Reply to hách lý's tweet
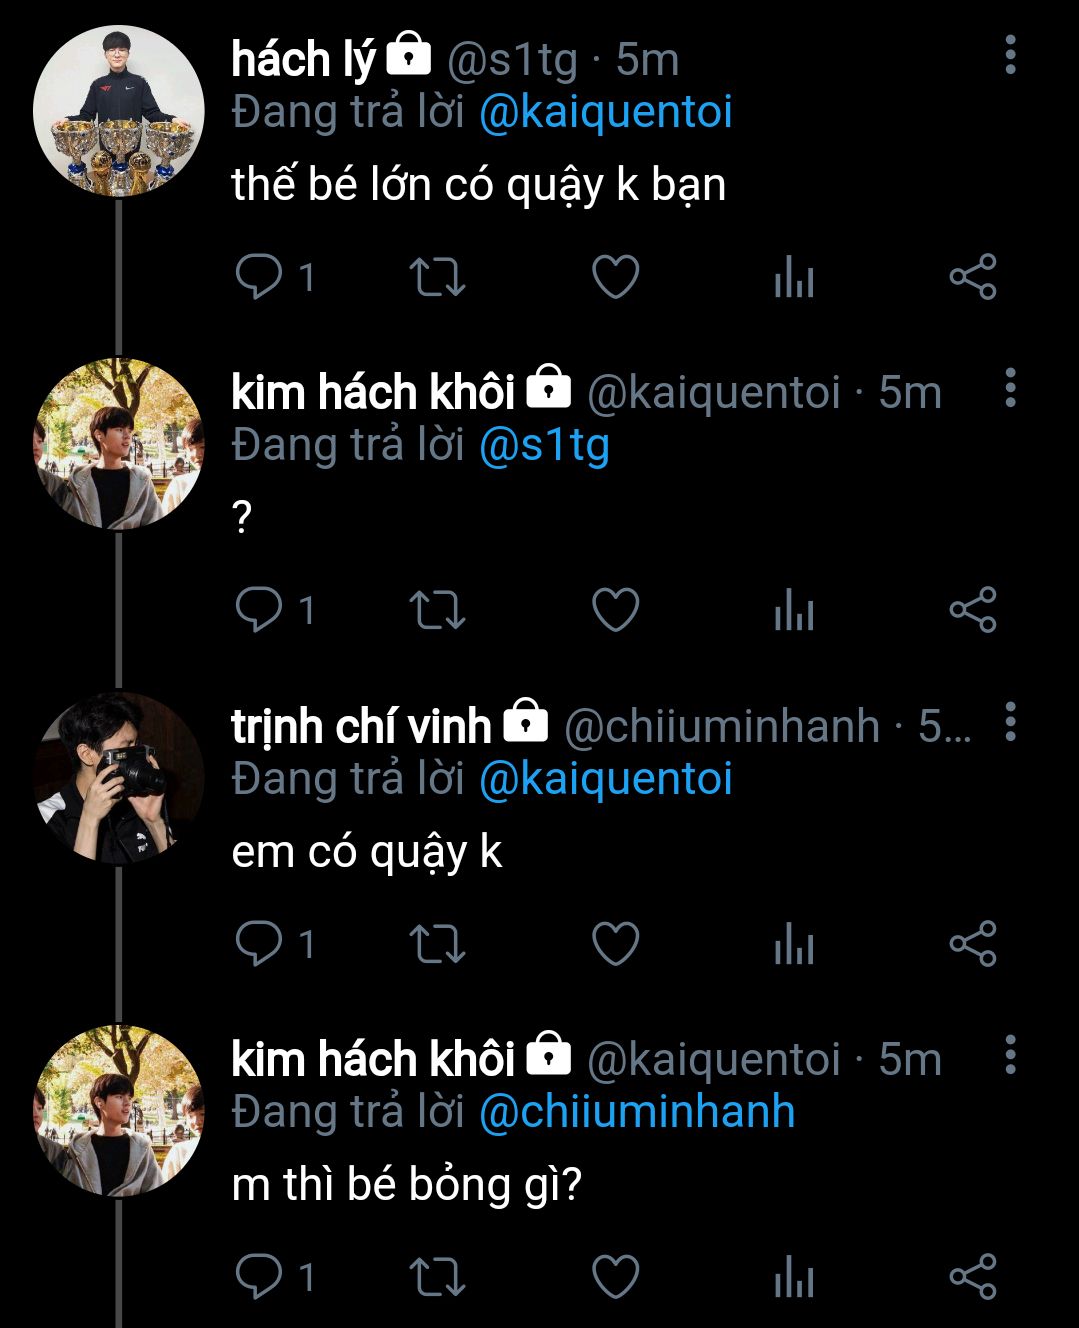 coord(258,277)
